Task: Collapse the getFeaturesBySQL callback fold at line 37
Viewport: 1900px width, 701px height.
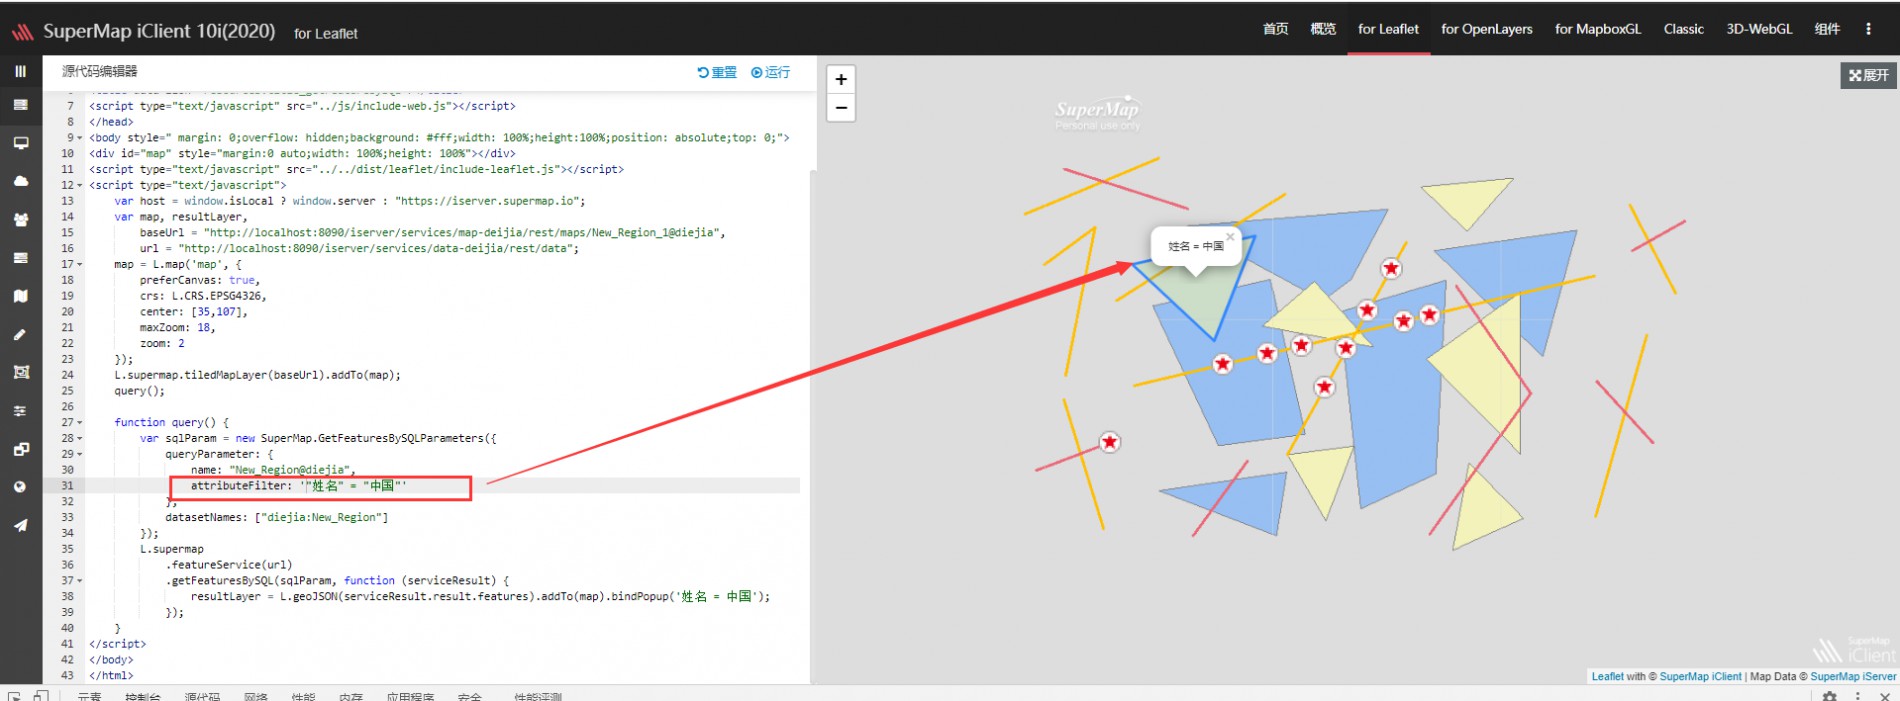Action: point(80,581)
